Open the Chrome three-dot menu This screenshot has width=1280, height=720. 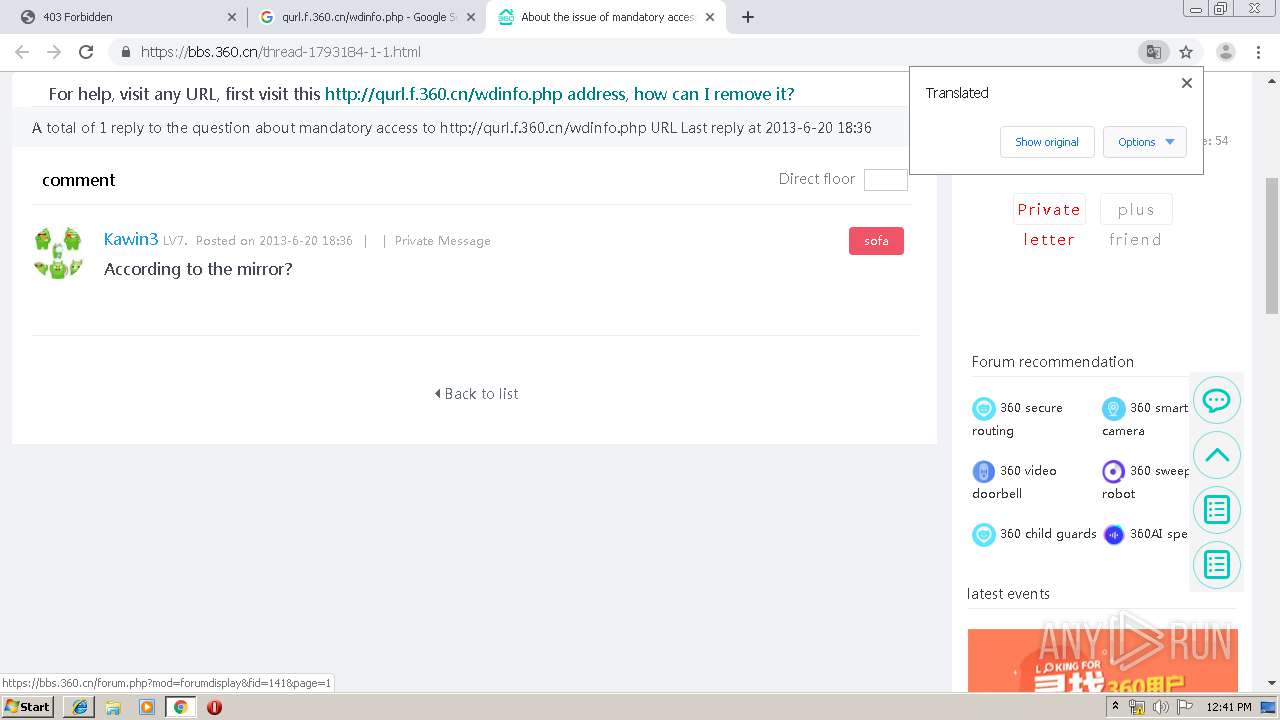1258,52
